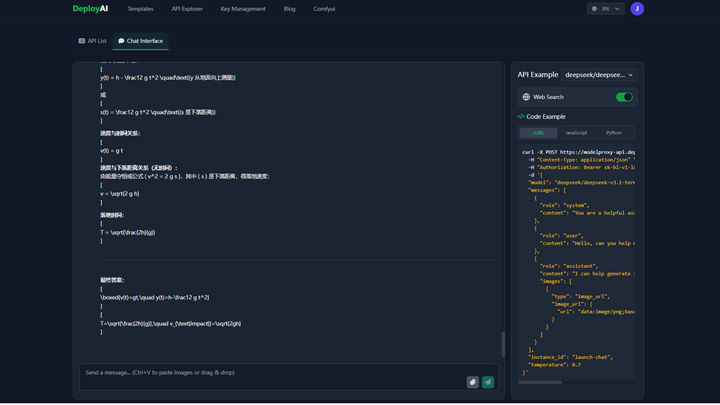Click the chat vertical scrollbar thumb
This screenshot has height=405, width=720.
(x=503, y=343)
